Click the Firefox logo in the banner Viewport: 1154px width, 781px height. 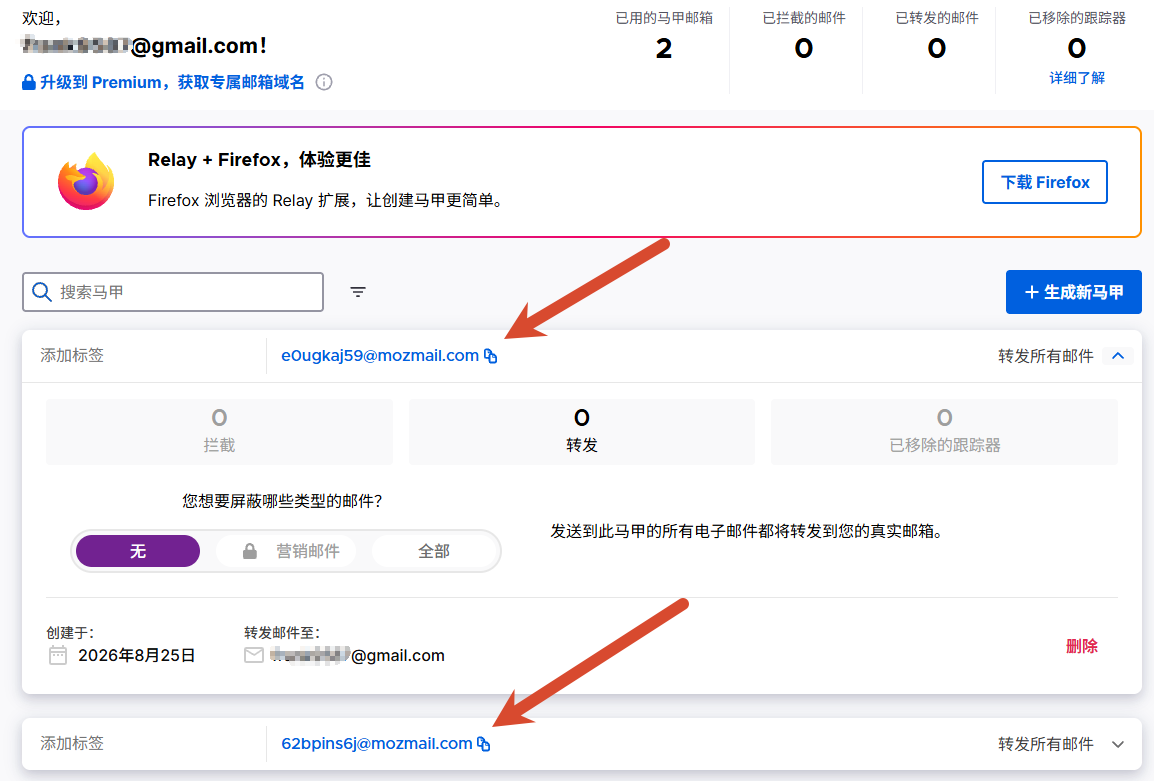(86, 182)
